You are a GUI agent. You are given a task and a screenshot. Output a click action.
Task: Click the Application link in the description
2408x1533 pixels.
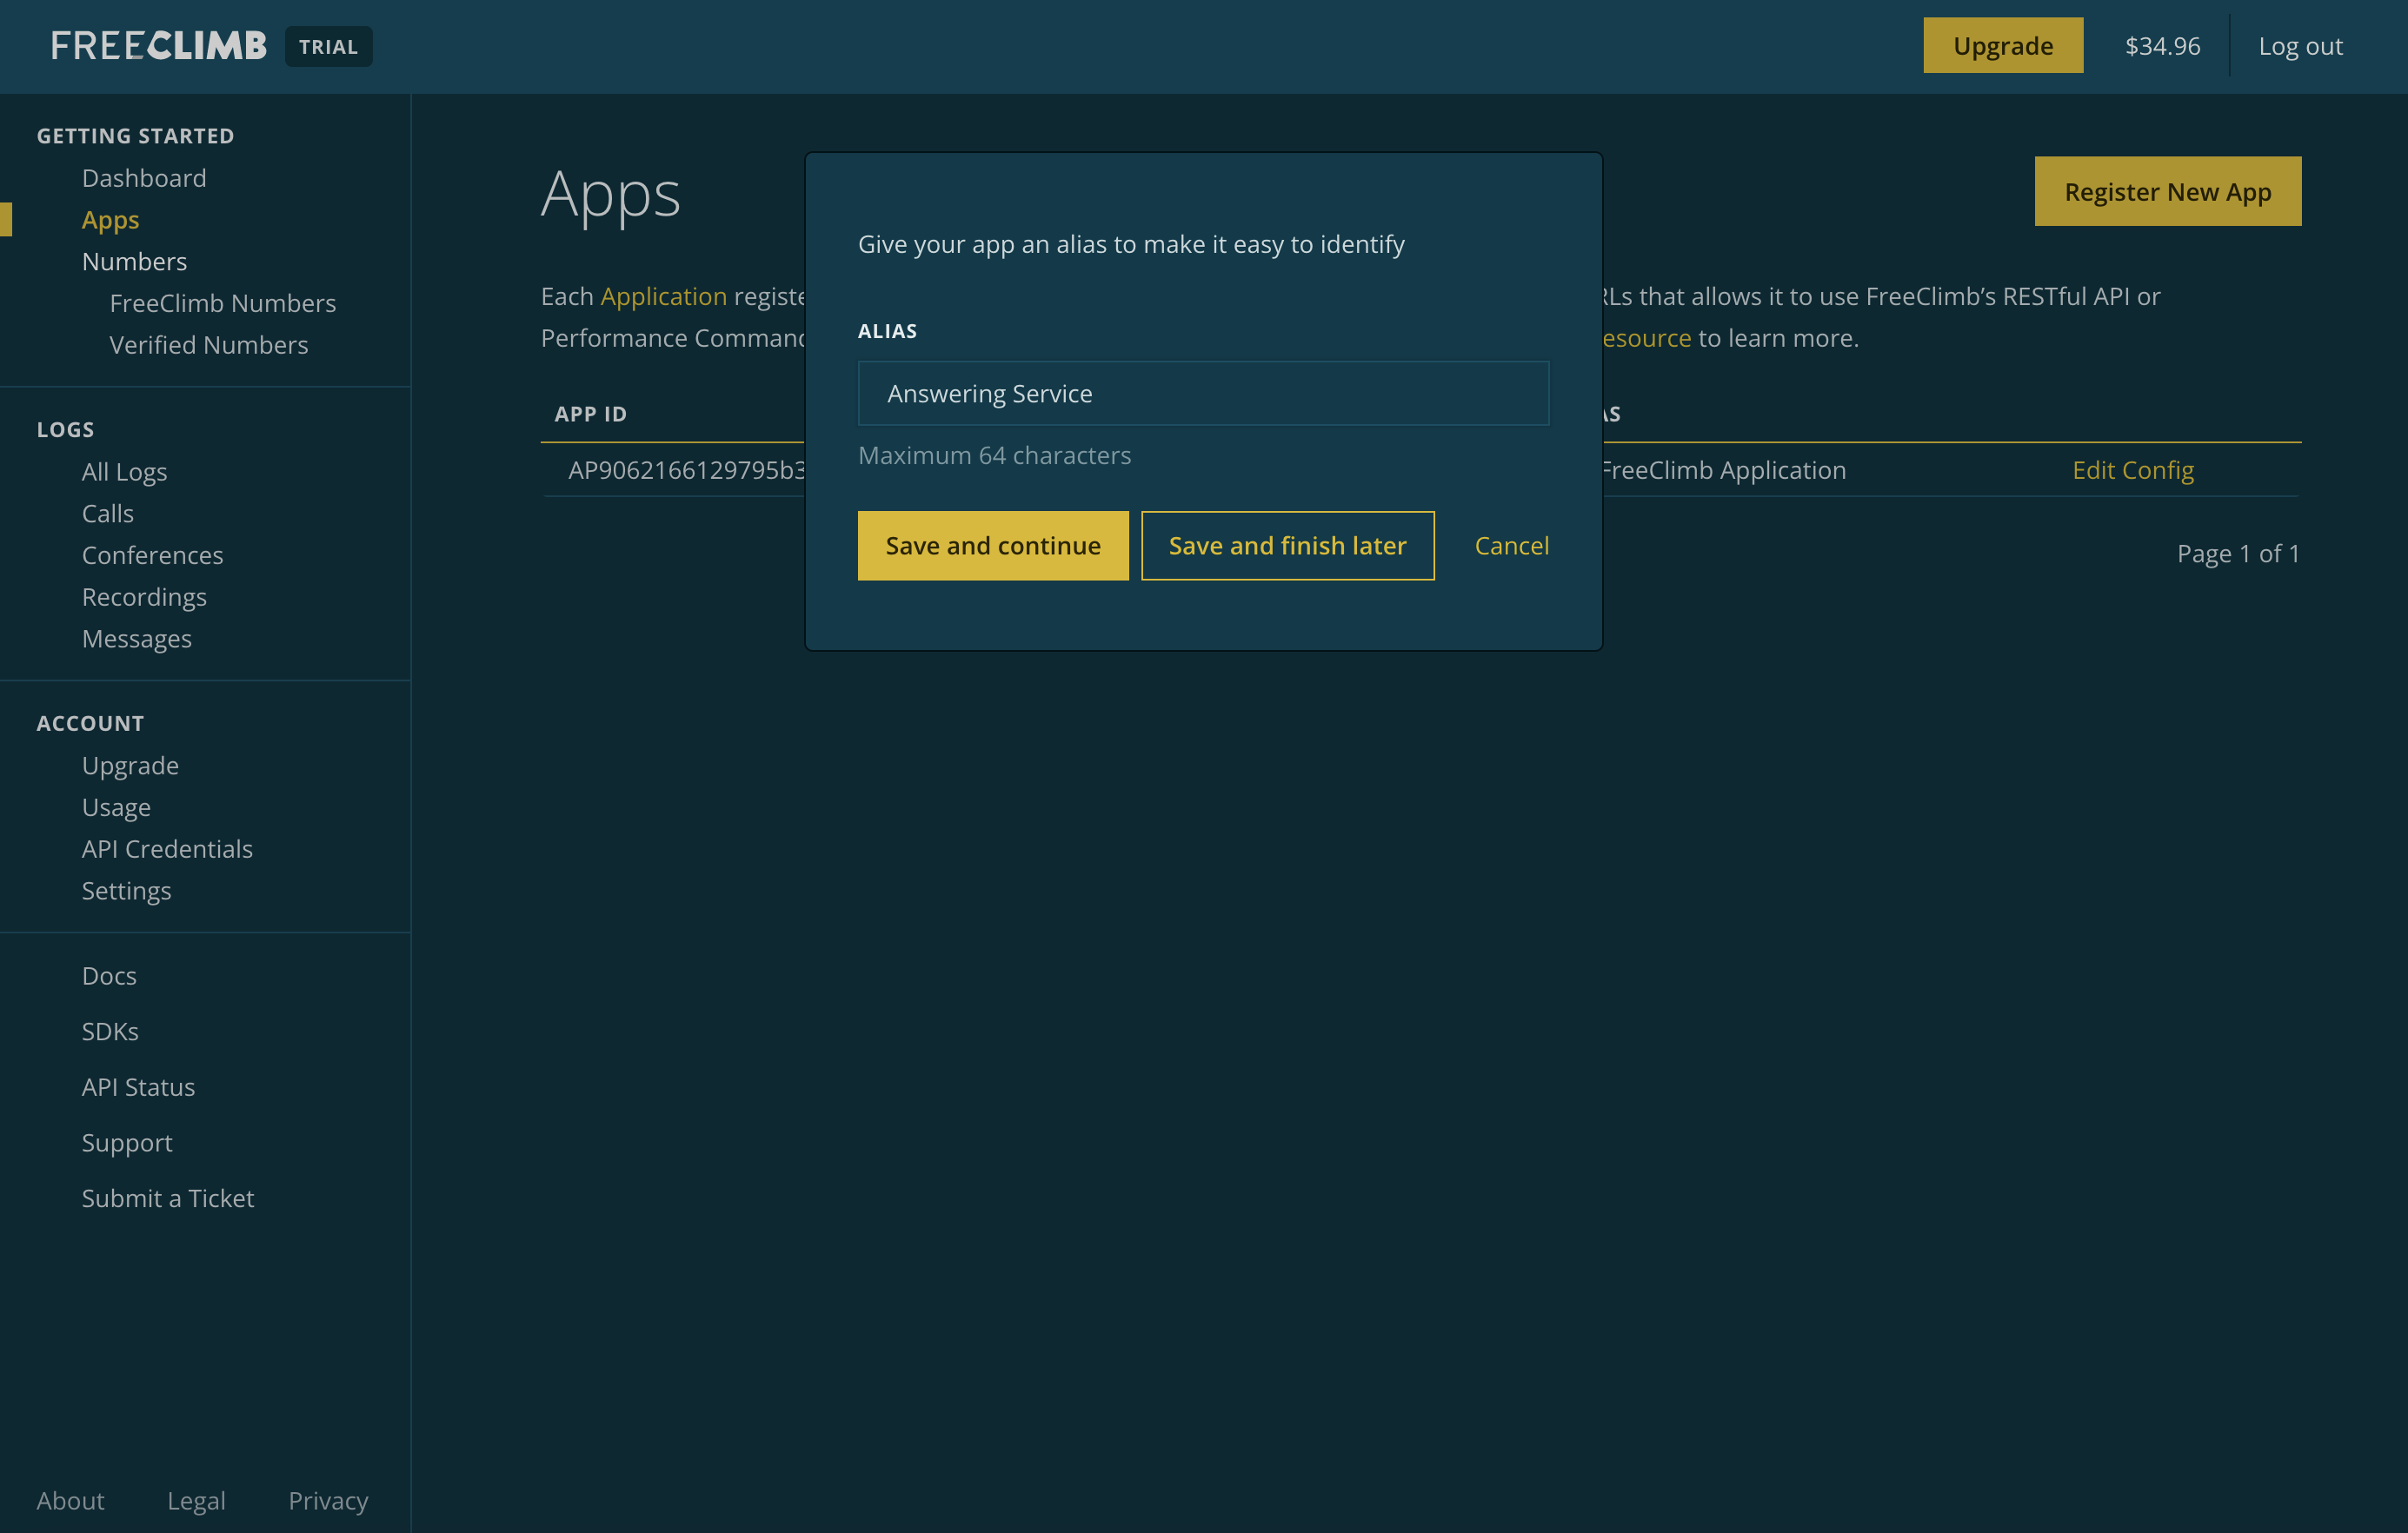tap(663, 296)
